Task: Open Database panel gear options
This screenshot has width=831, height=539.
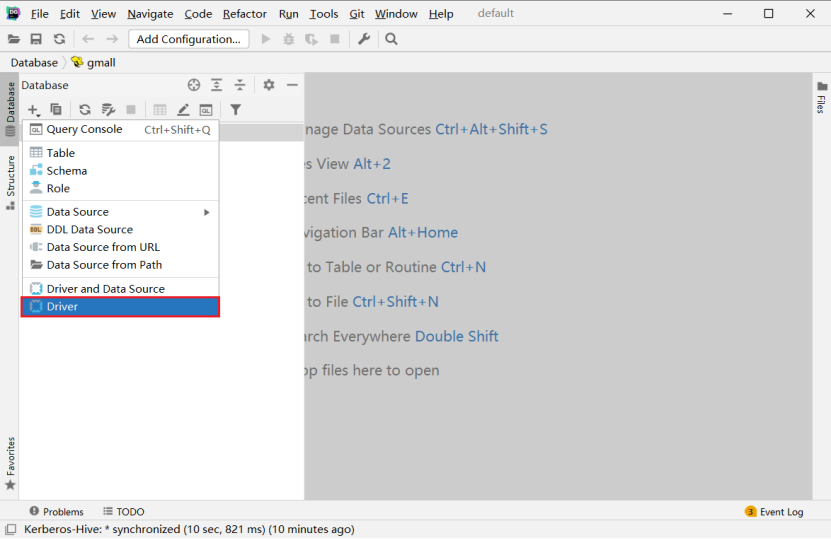Action: coord(269,85)
